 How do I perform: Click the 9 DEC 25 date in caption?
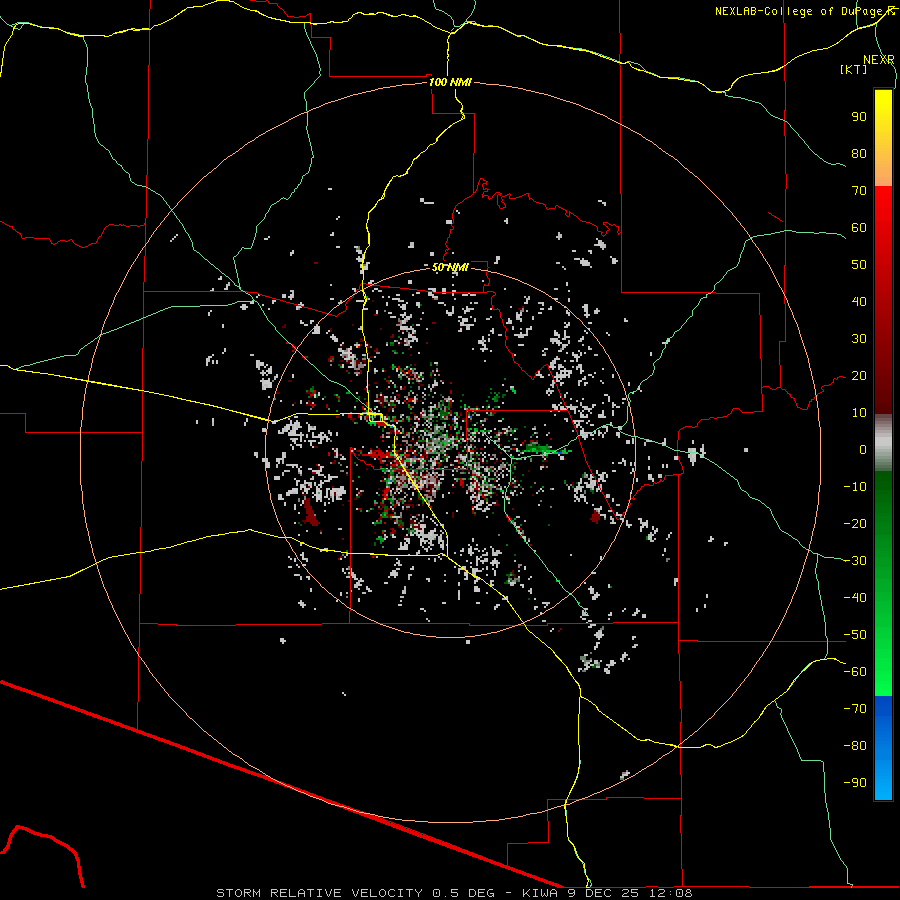(x=604, y=893)
